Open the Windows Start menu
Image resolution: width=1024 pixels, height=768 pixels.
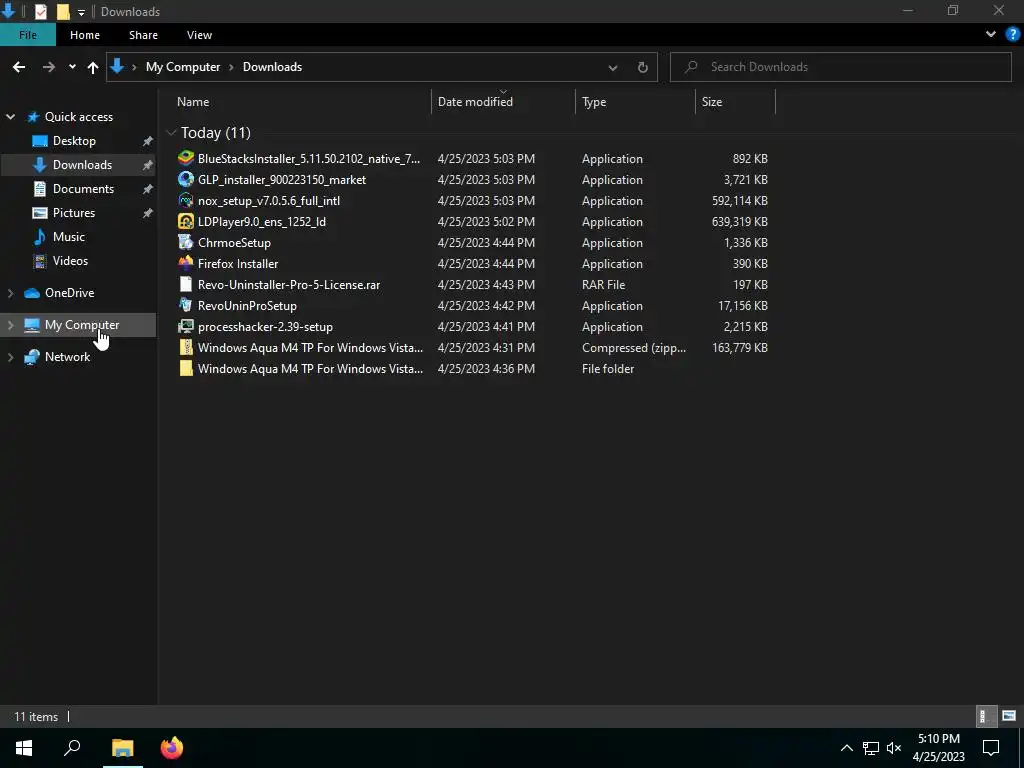pos(24,748)
